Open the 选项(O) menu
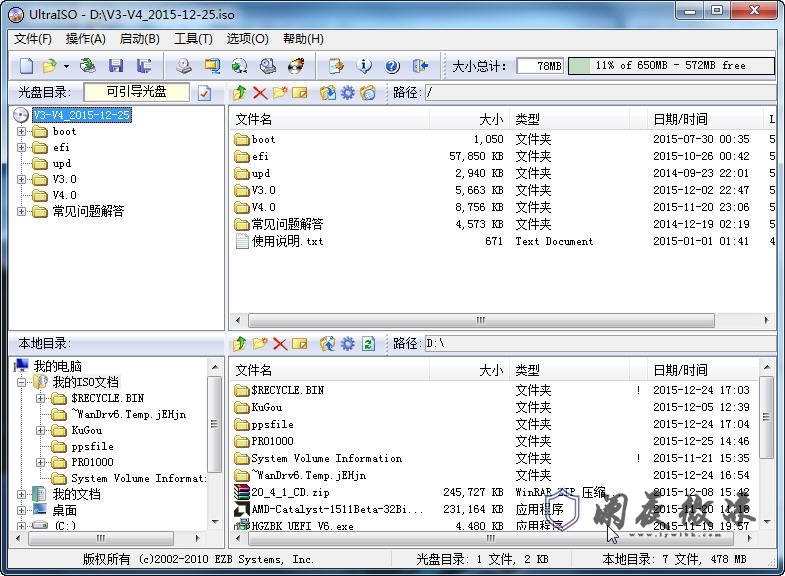785x576 pixels. click(x=247, y=39)
